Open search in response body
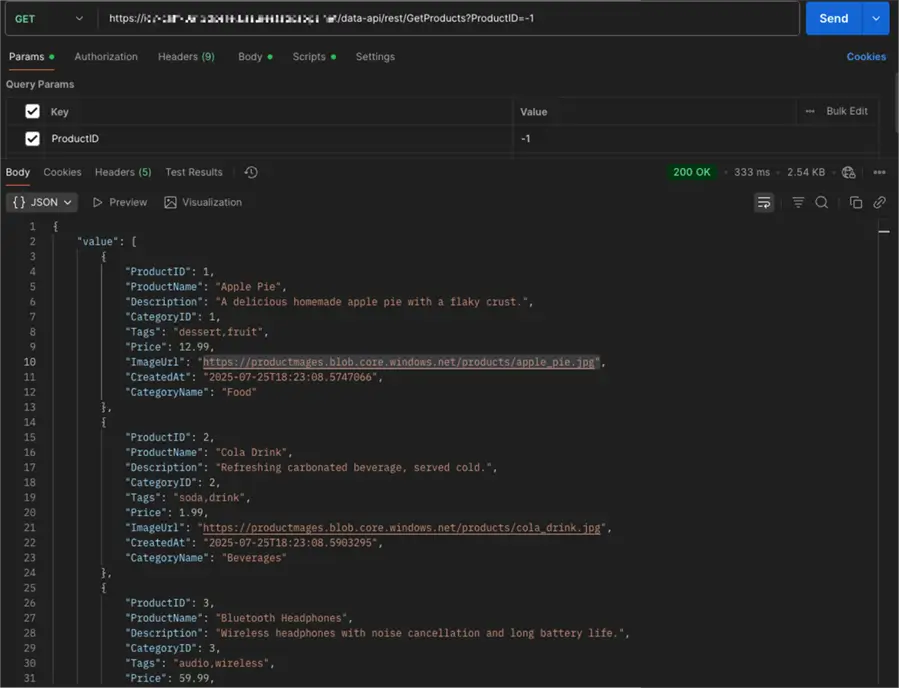This screenshot has width=900, height=688. [821, 202]
